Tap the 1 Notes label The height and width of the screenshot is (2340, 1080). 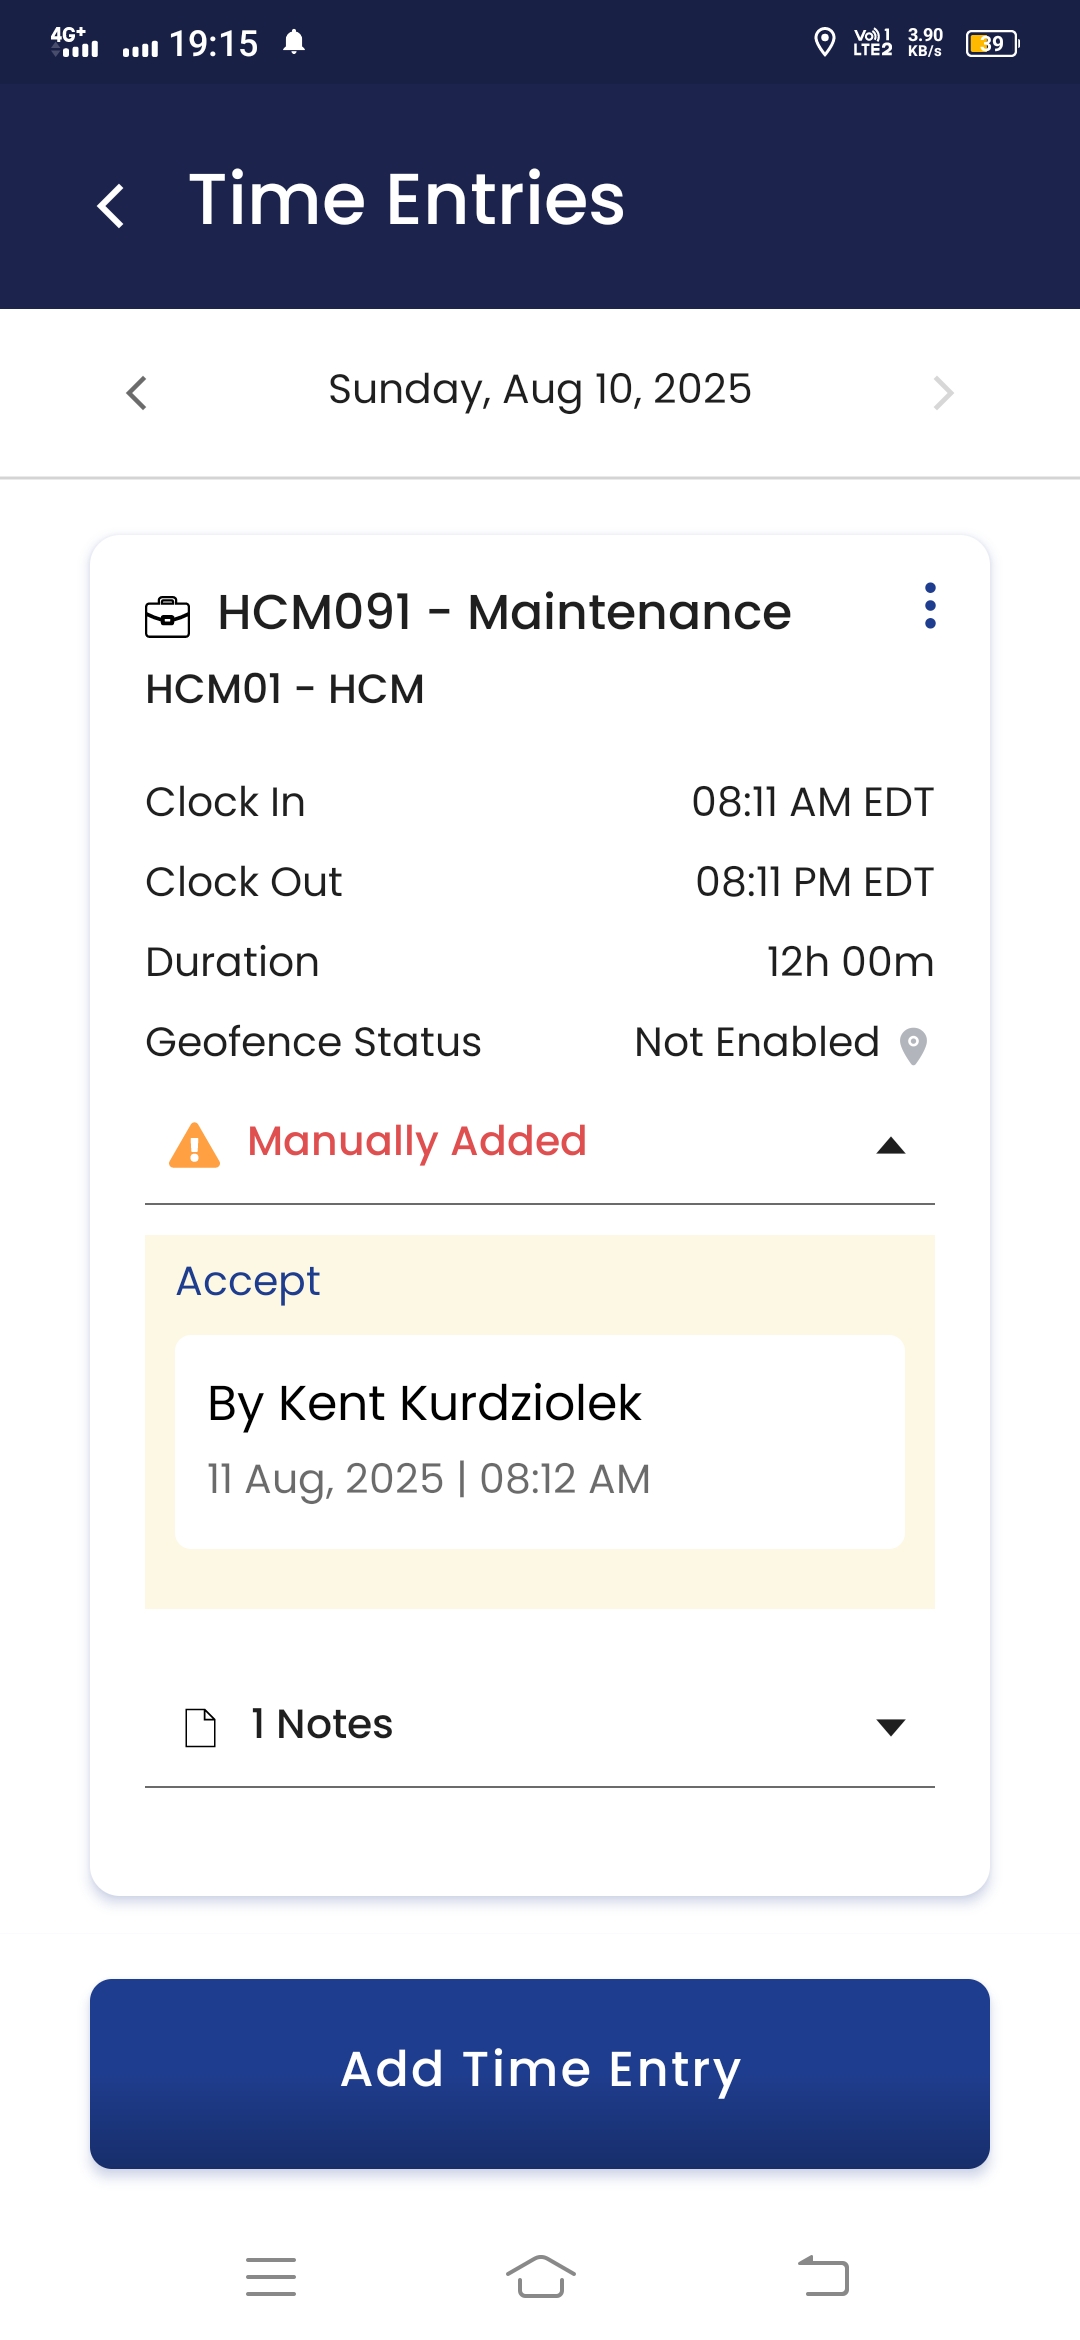coord(322,1725)
